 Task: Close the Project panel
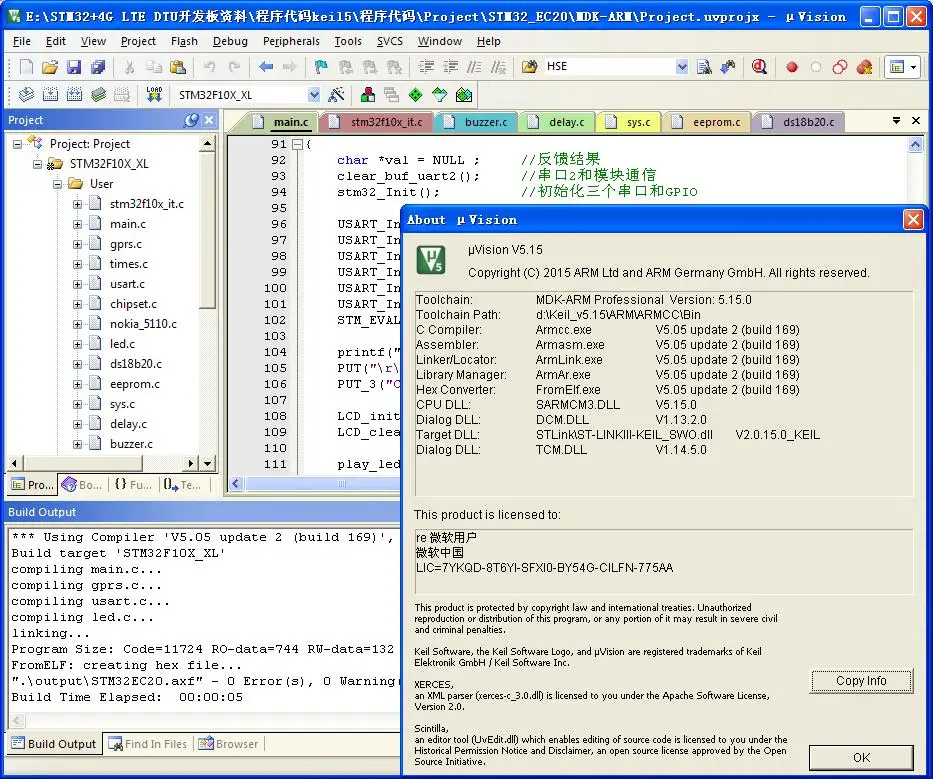pyautogui.click(x=209, y=120)
